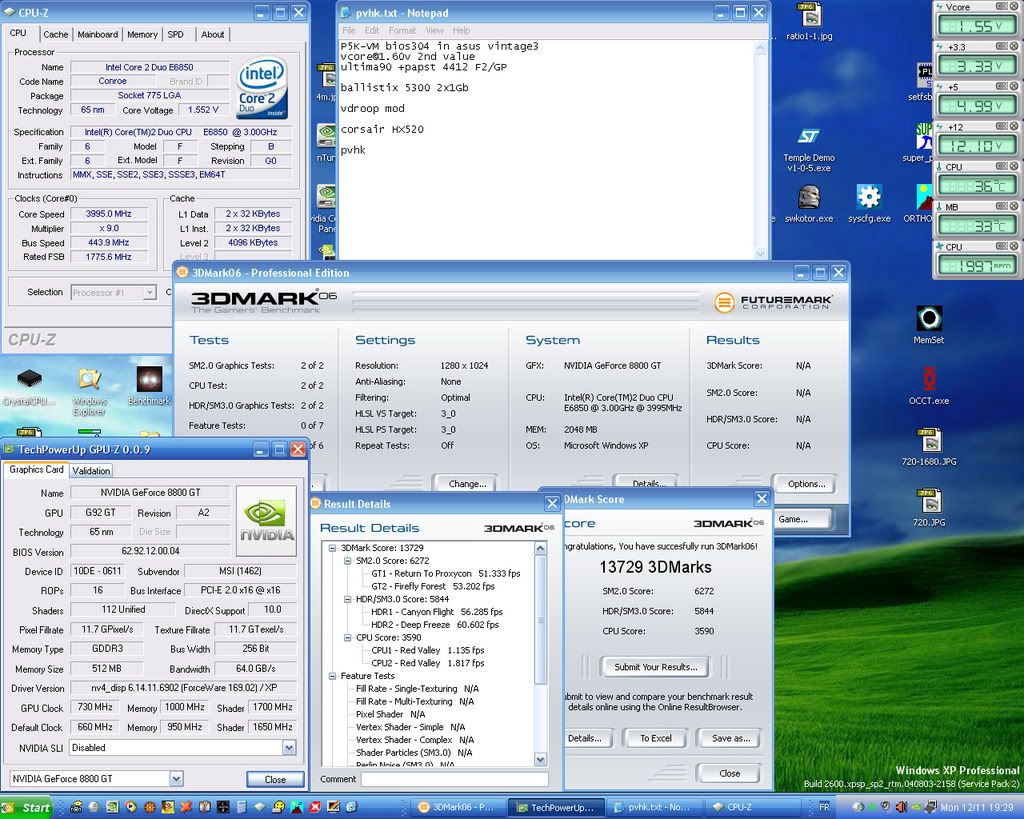Viewport: 1024px width, 819px height.
Task: Click the Comment field in Result Details
Action: 454,779
